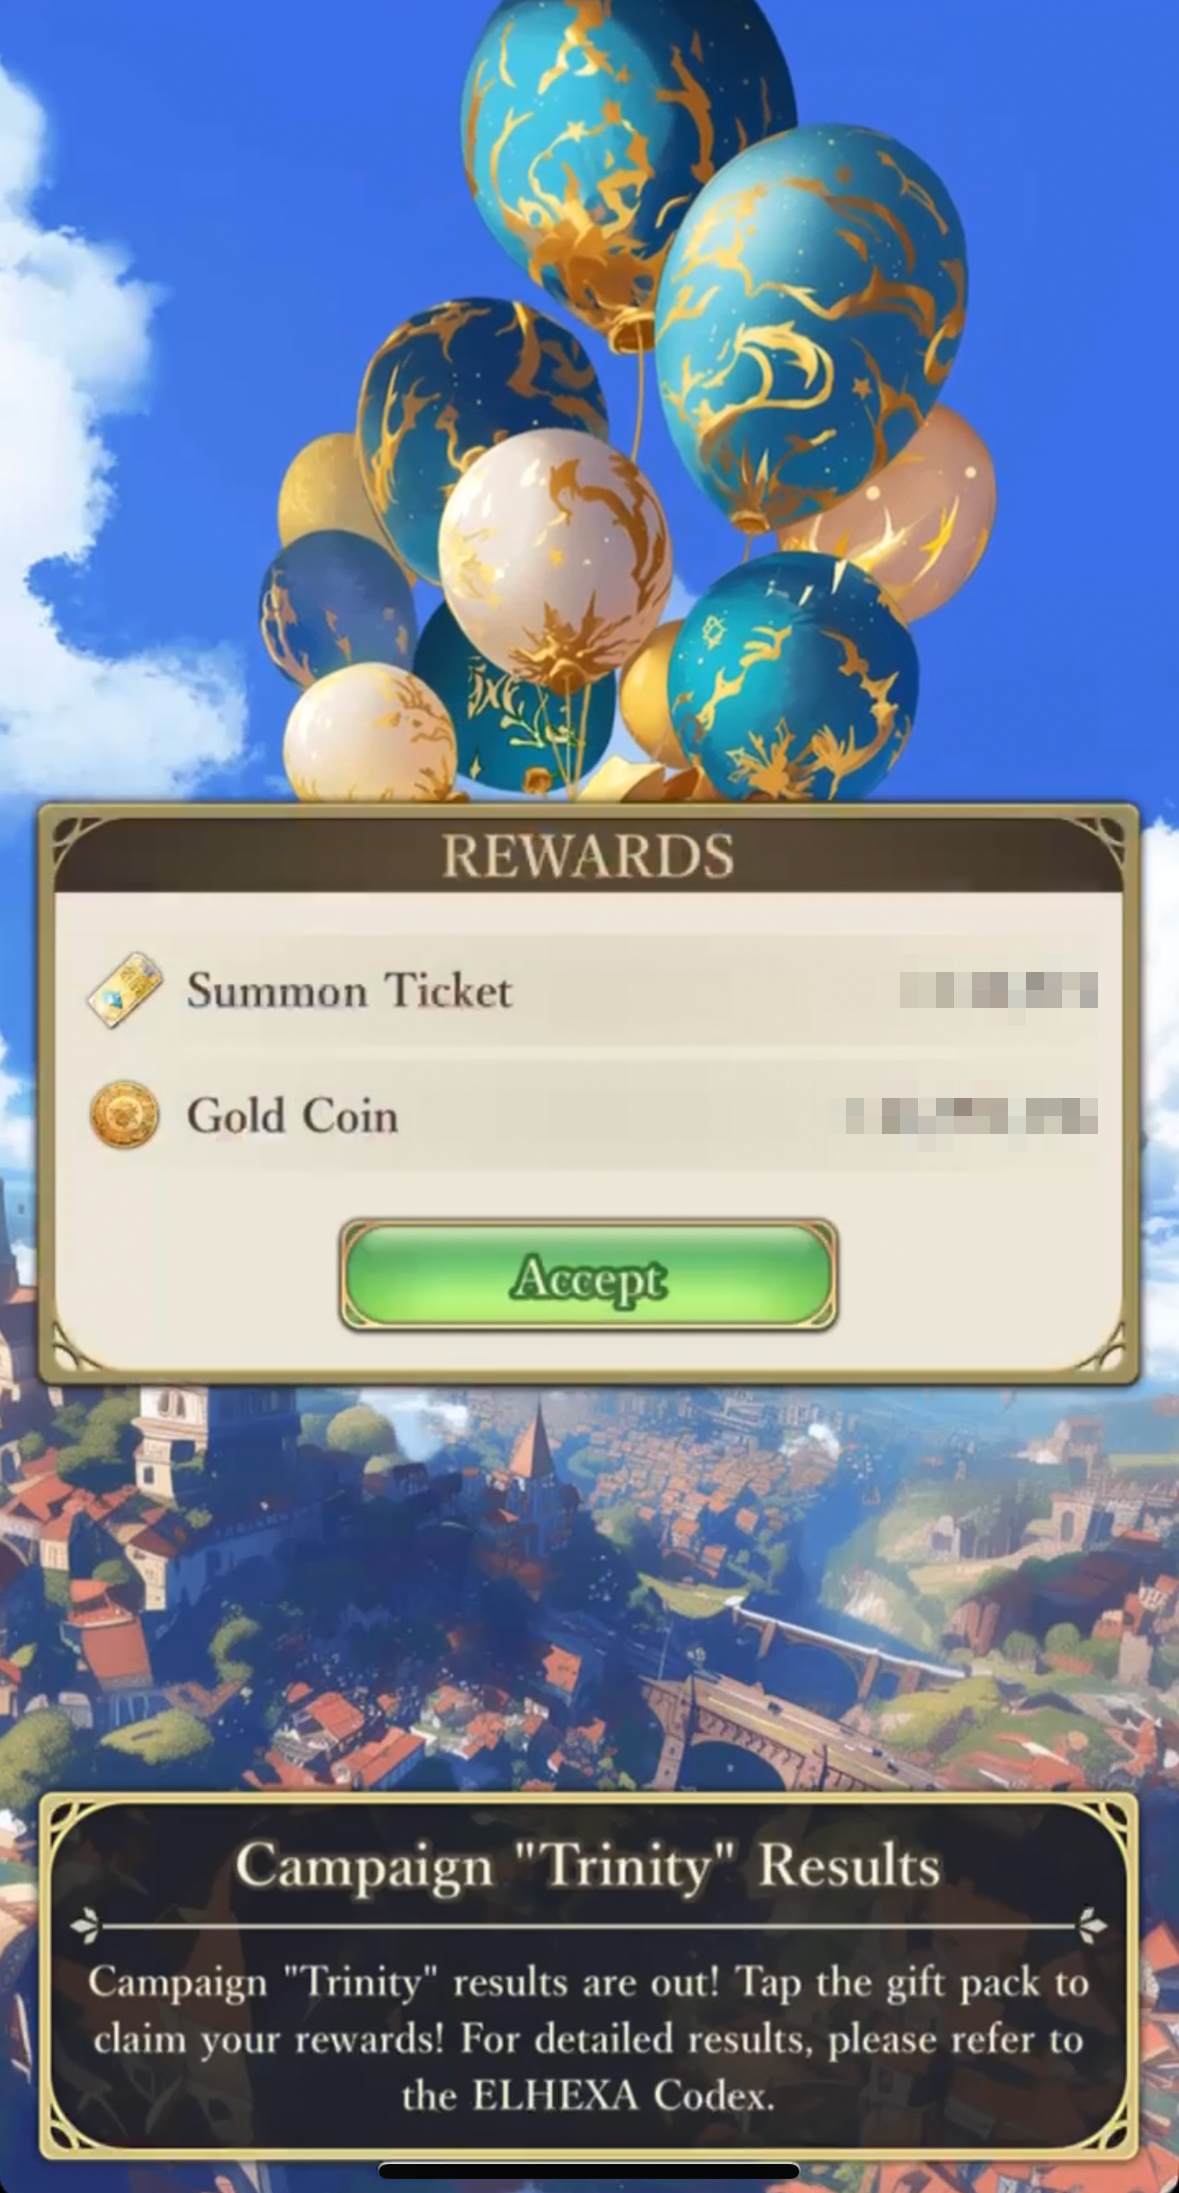Image resolution: width=1179 pixels, height=2193 pixels.
Task: Tap the results description paragraph mentioning ELHEXA Codex
Action: pos(588,2039)
